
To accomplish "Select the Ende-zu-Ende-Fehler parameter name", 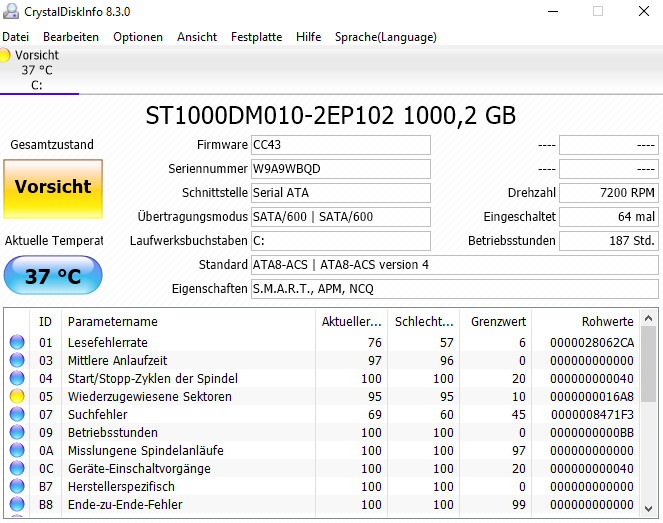I will (125, 504).
